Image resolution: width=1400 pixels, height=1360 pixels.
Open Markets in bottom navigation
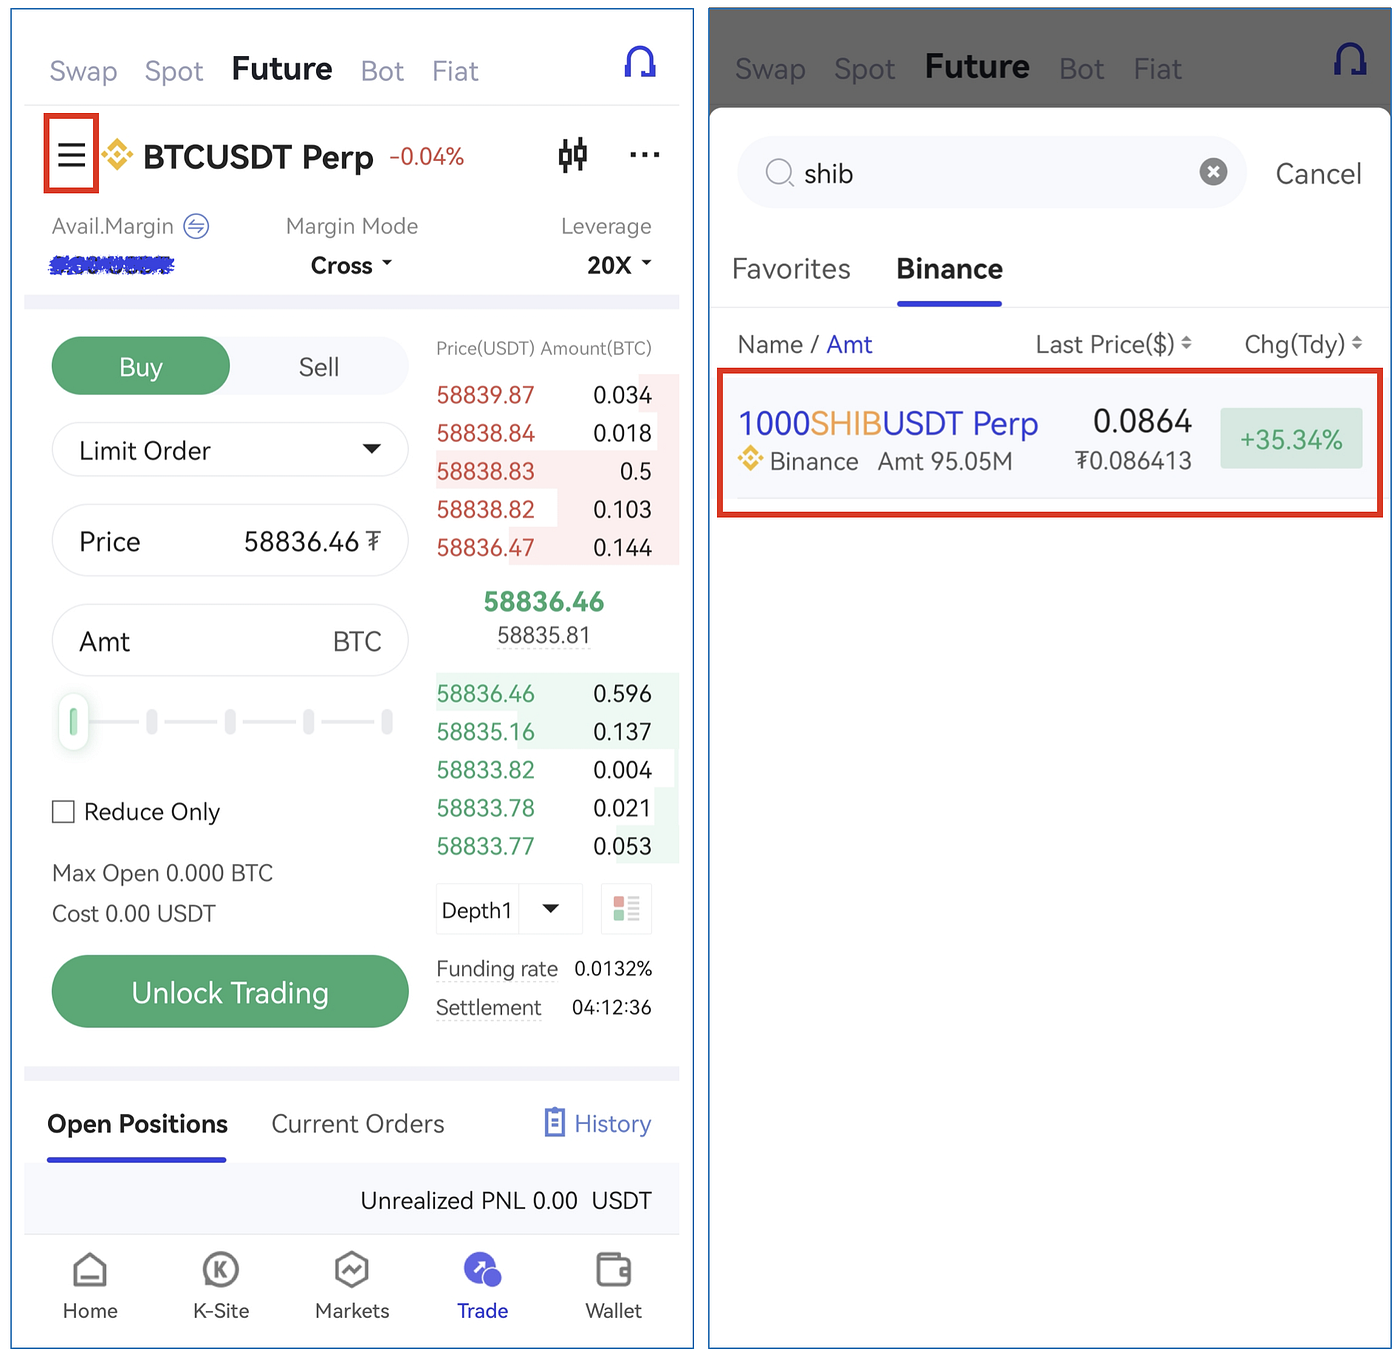coord(352,1286)
